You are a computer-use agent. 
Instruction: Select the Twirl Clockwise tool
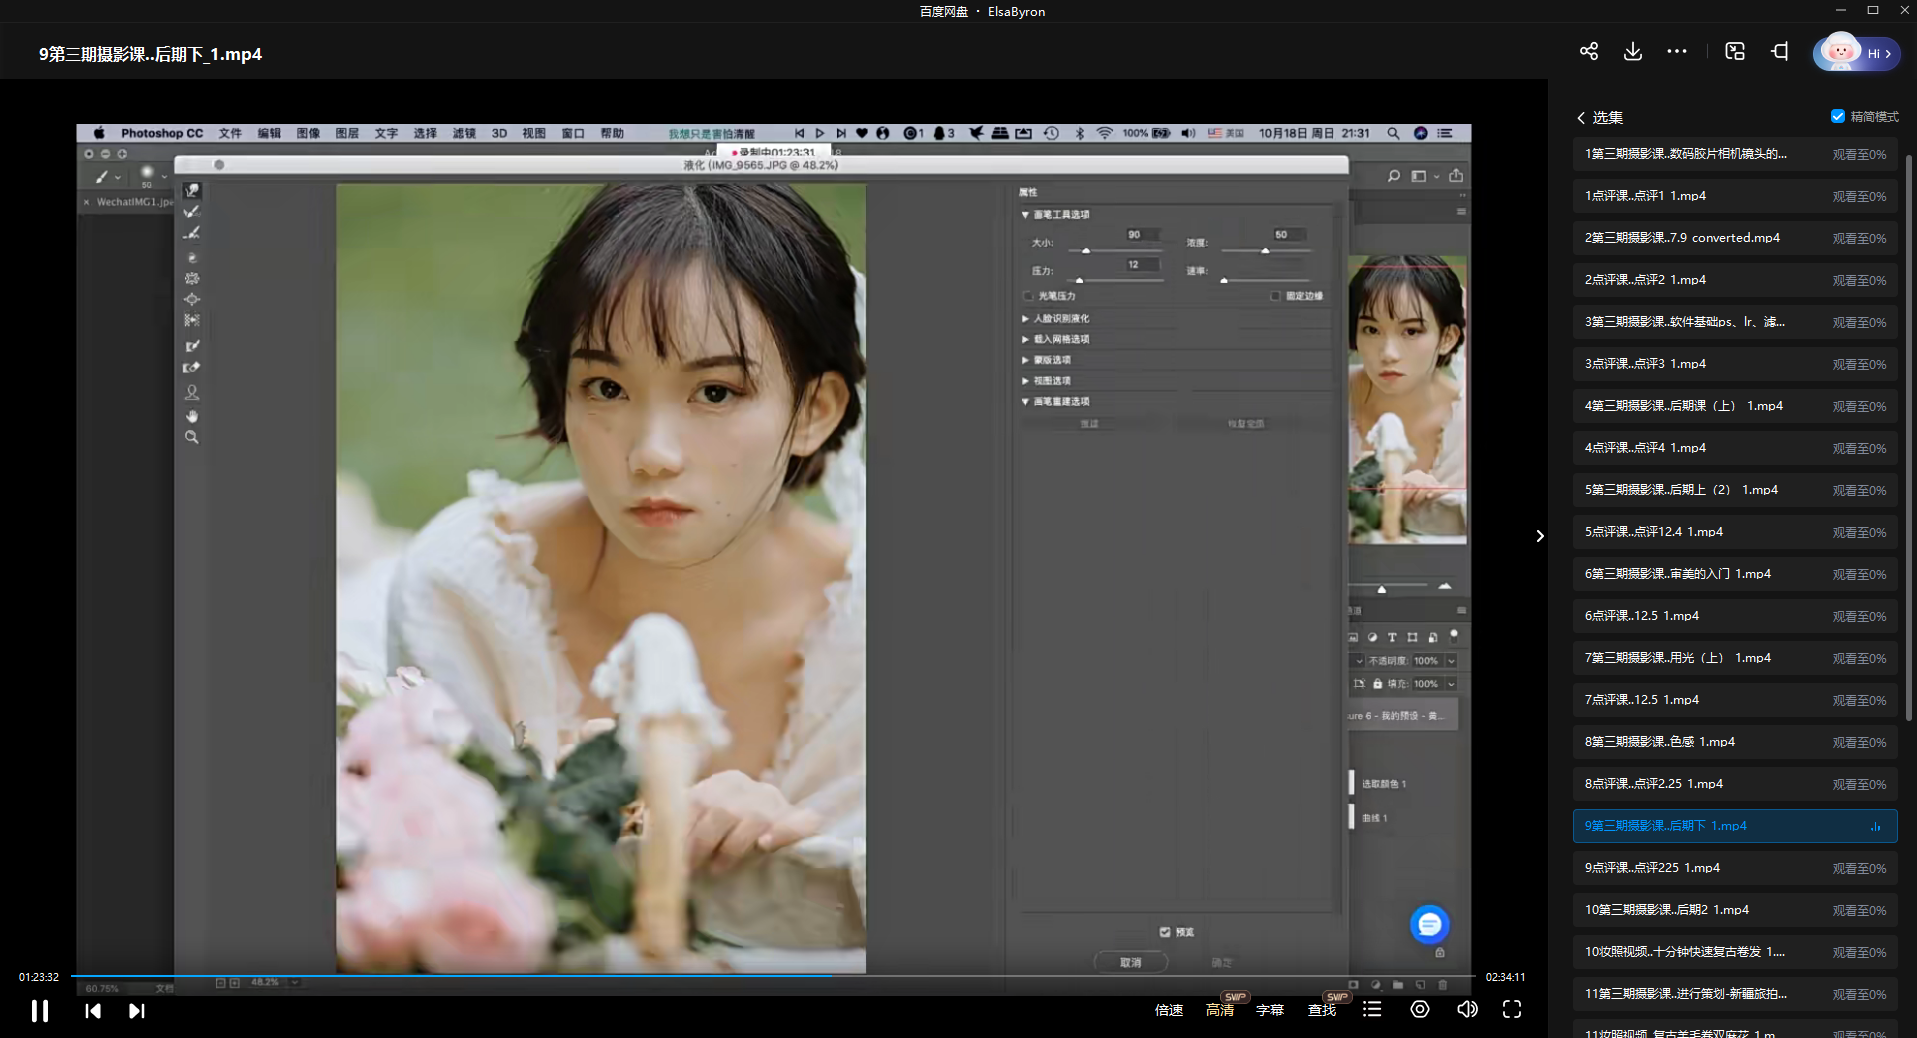(x=192, y=257)
